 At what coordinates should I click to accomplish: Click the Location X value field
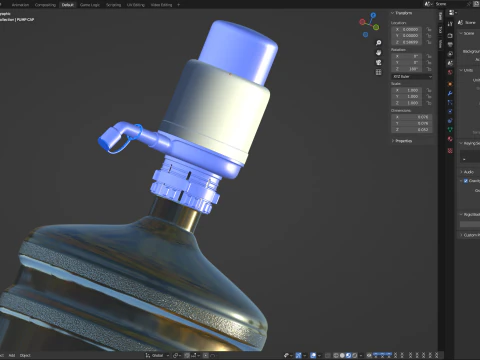tap(407, 29)
